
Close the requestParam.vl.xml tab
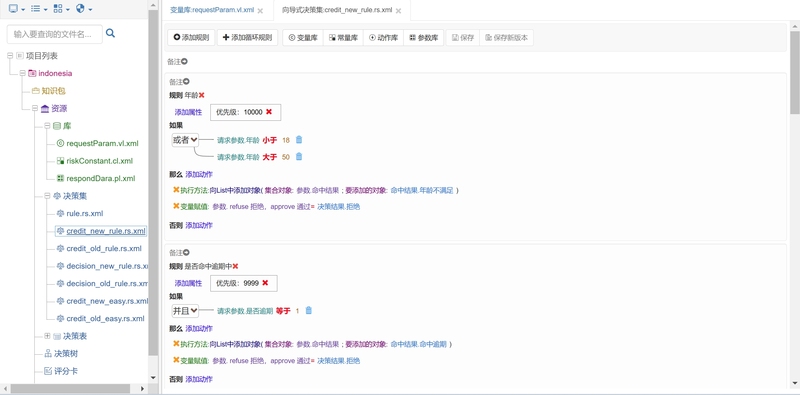[x=260, y=11]
